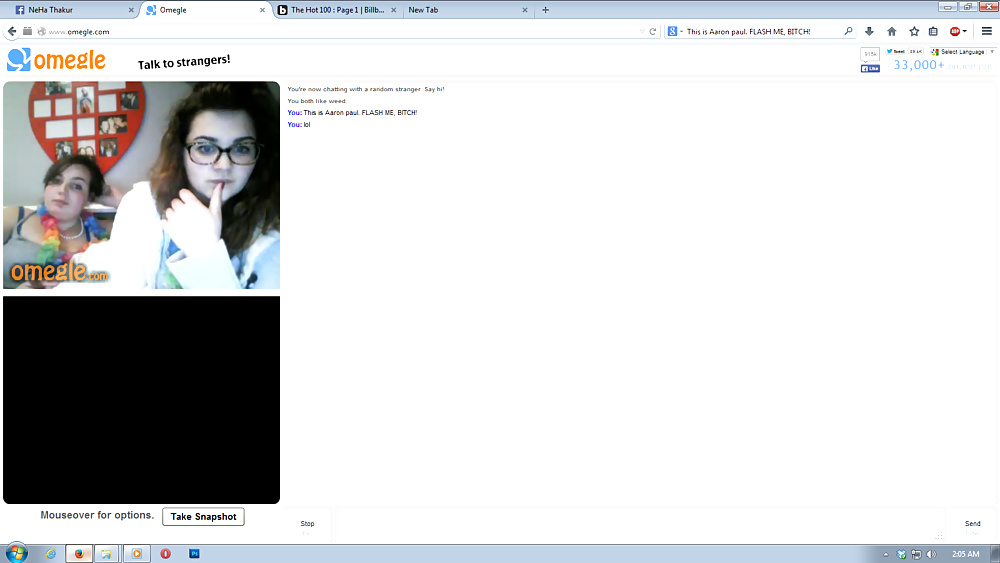
Task: Click the search magnifier icon in search bar
Action: coord(848,31)
